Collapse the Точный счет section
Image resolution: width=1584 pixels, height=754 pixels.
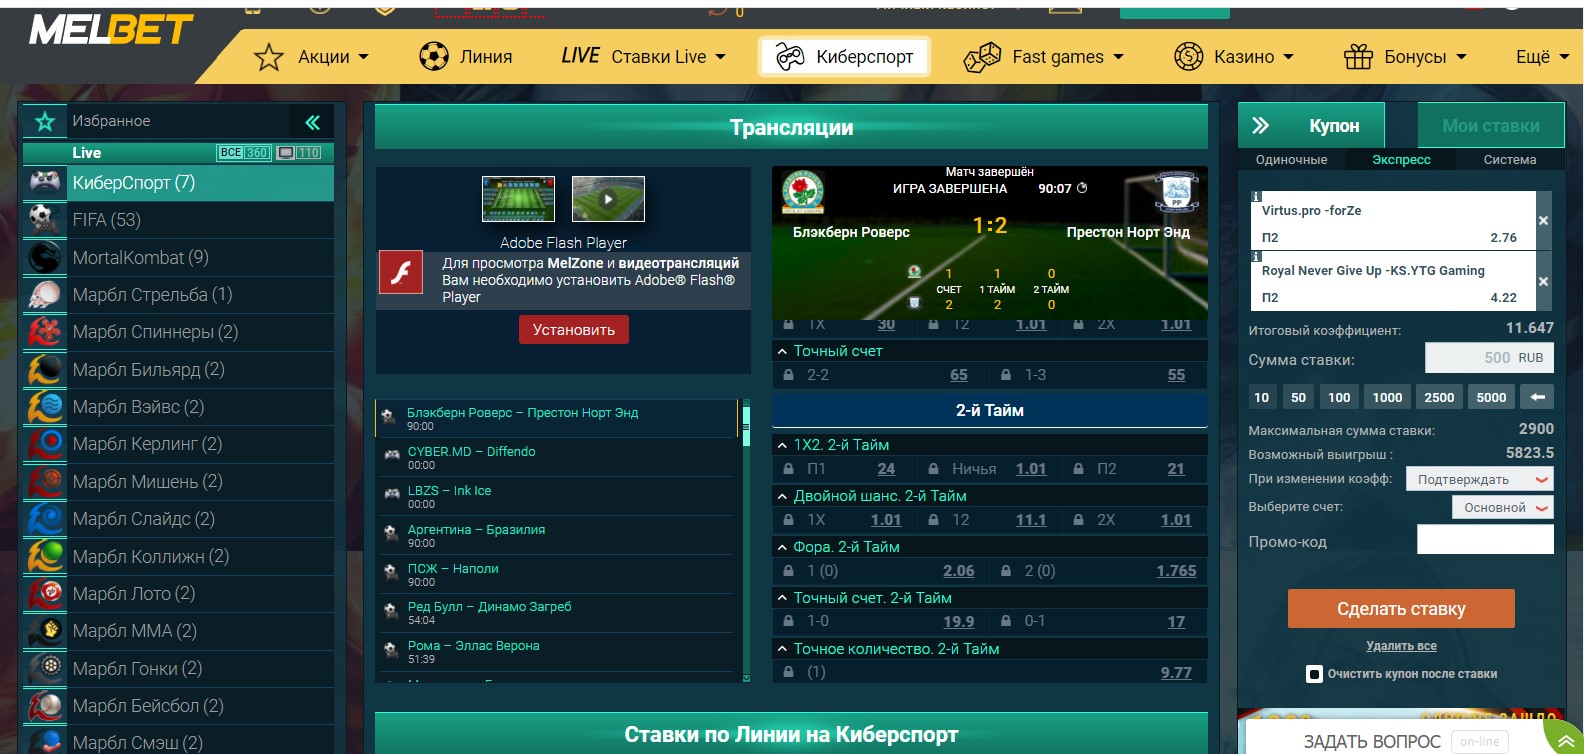(x=783, y=351)
